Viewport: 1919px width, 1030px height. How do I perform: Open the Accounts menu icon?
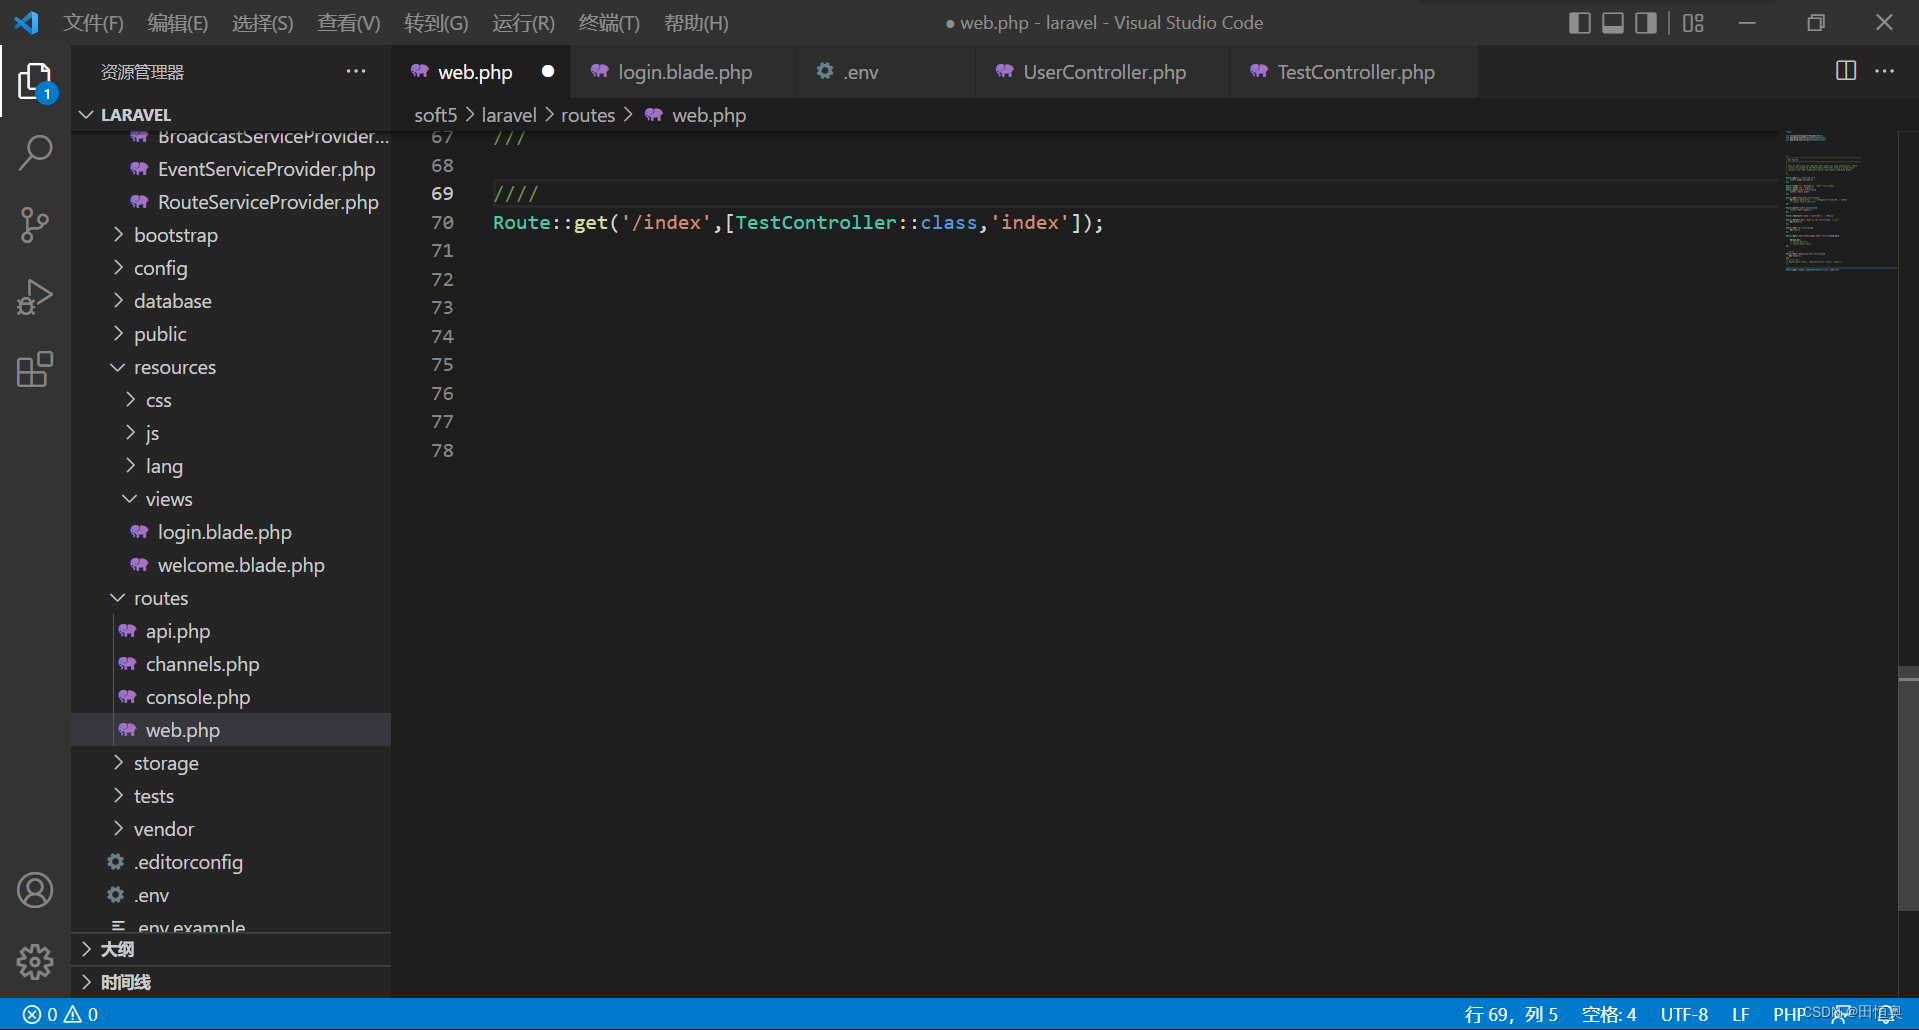pyautogui.click(x=35, y=890)
